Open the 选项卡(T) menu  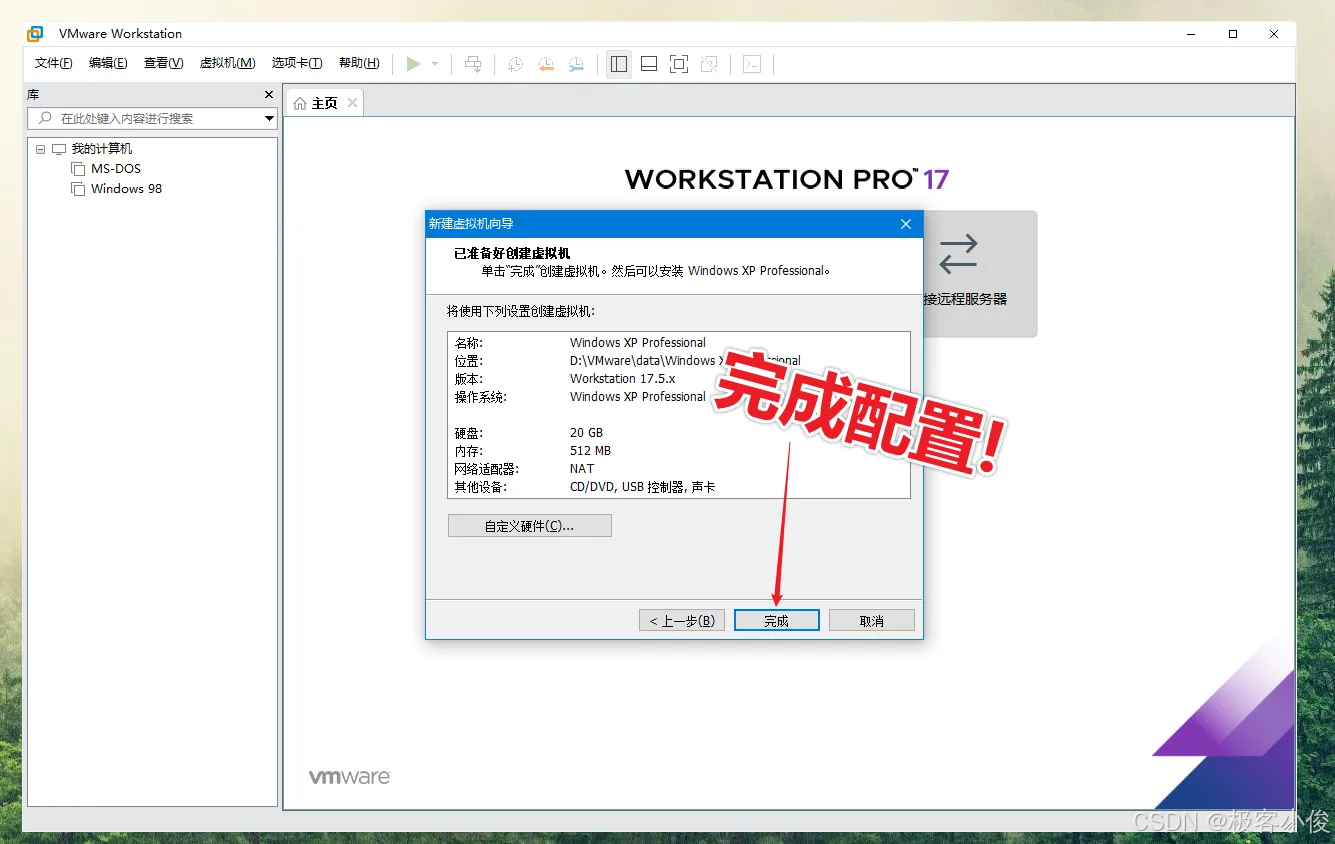297,63
